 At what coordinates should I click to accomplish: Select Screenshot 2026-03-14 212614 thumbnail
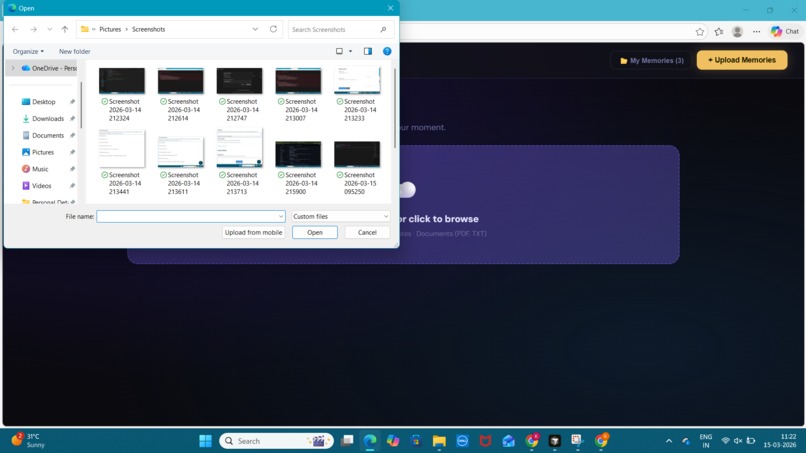pyautogui.click(x=180, y=81)
